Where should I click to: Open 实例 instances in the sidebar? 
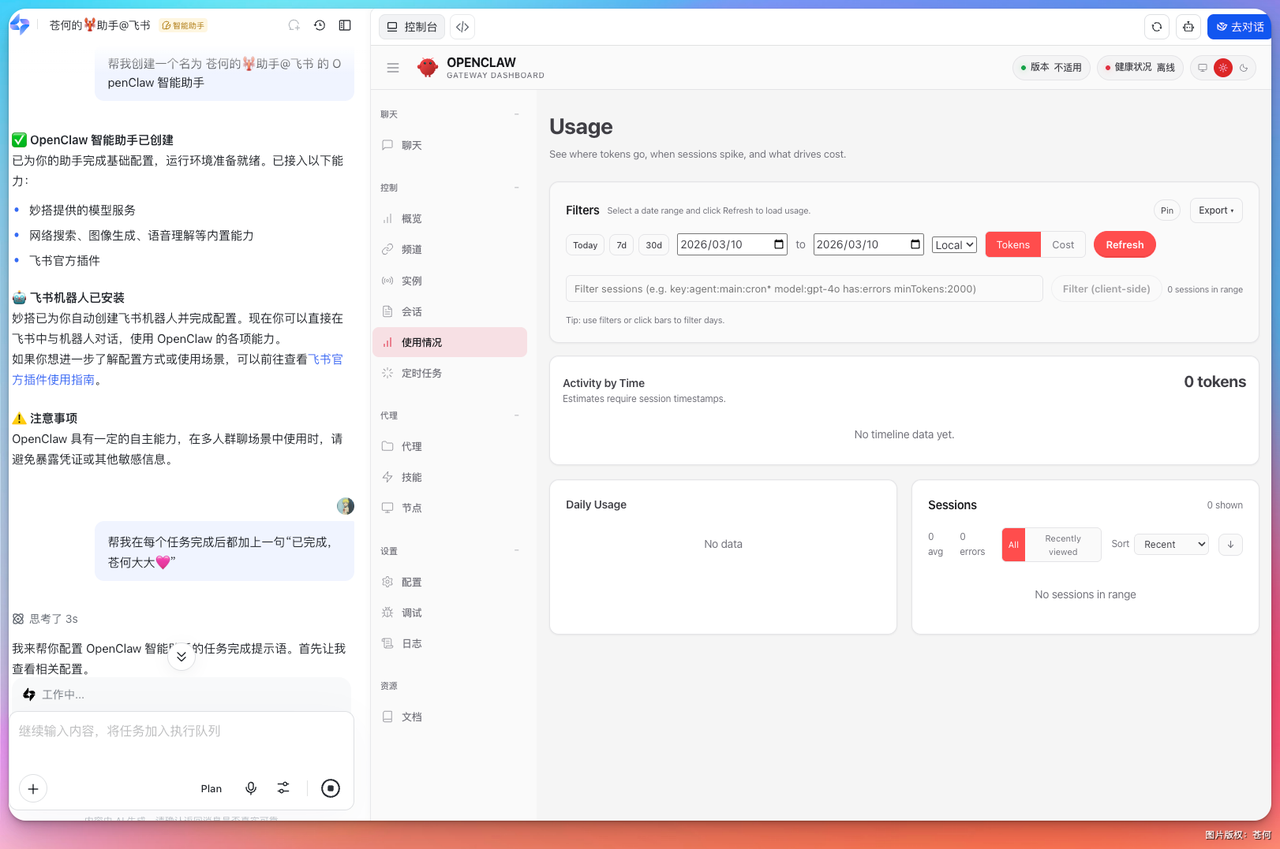[450, 281]
